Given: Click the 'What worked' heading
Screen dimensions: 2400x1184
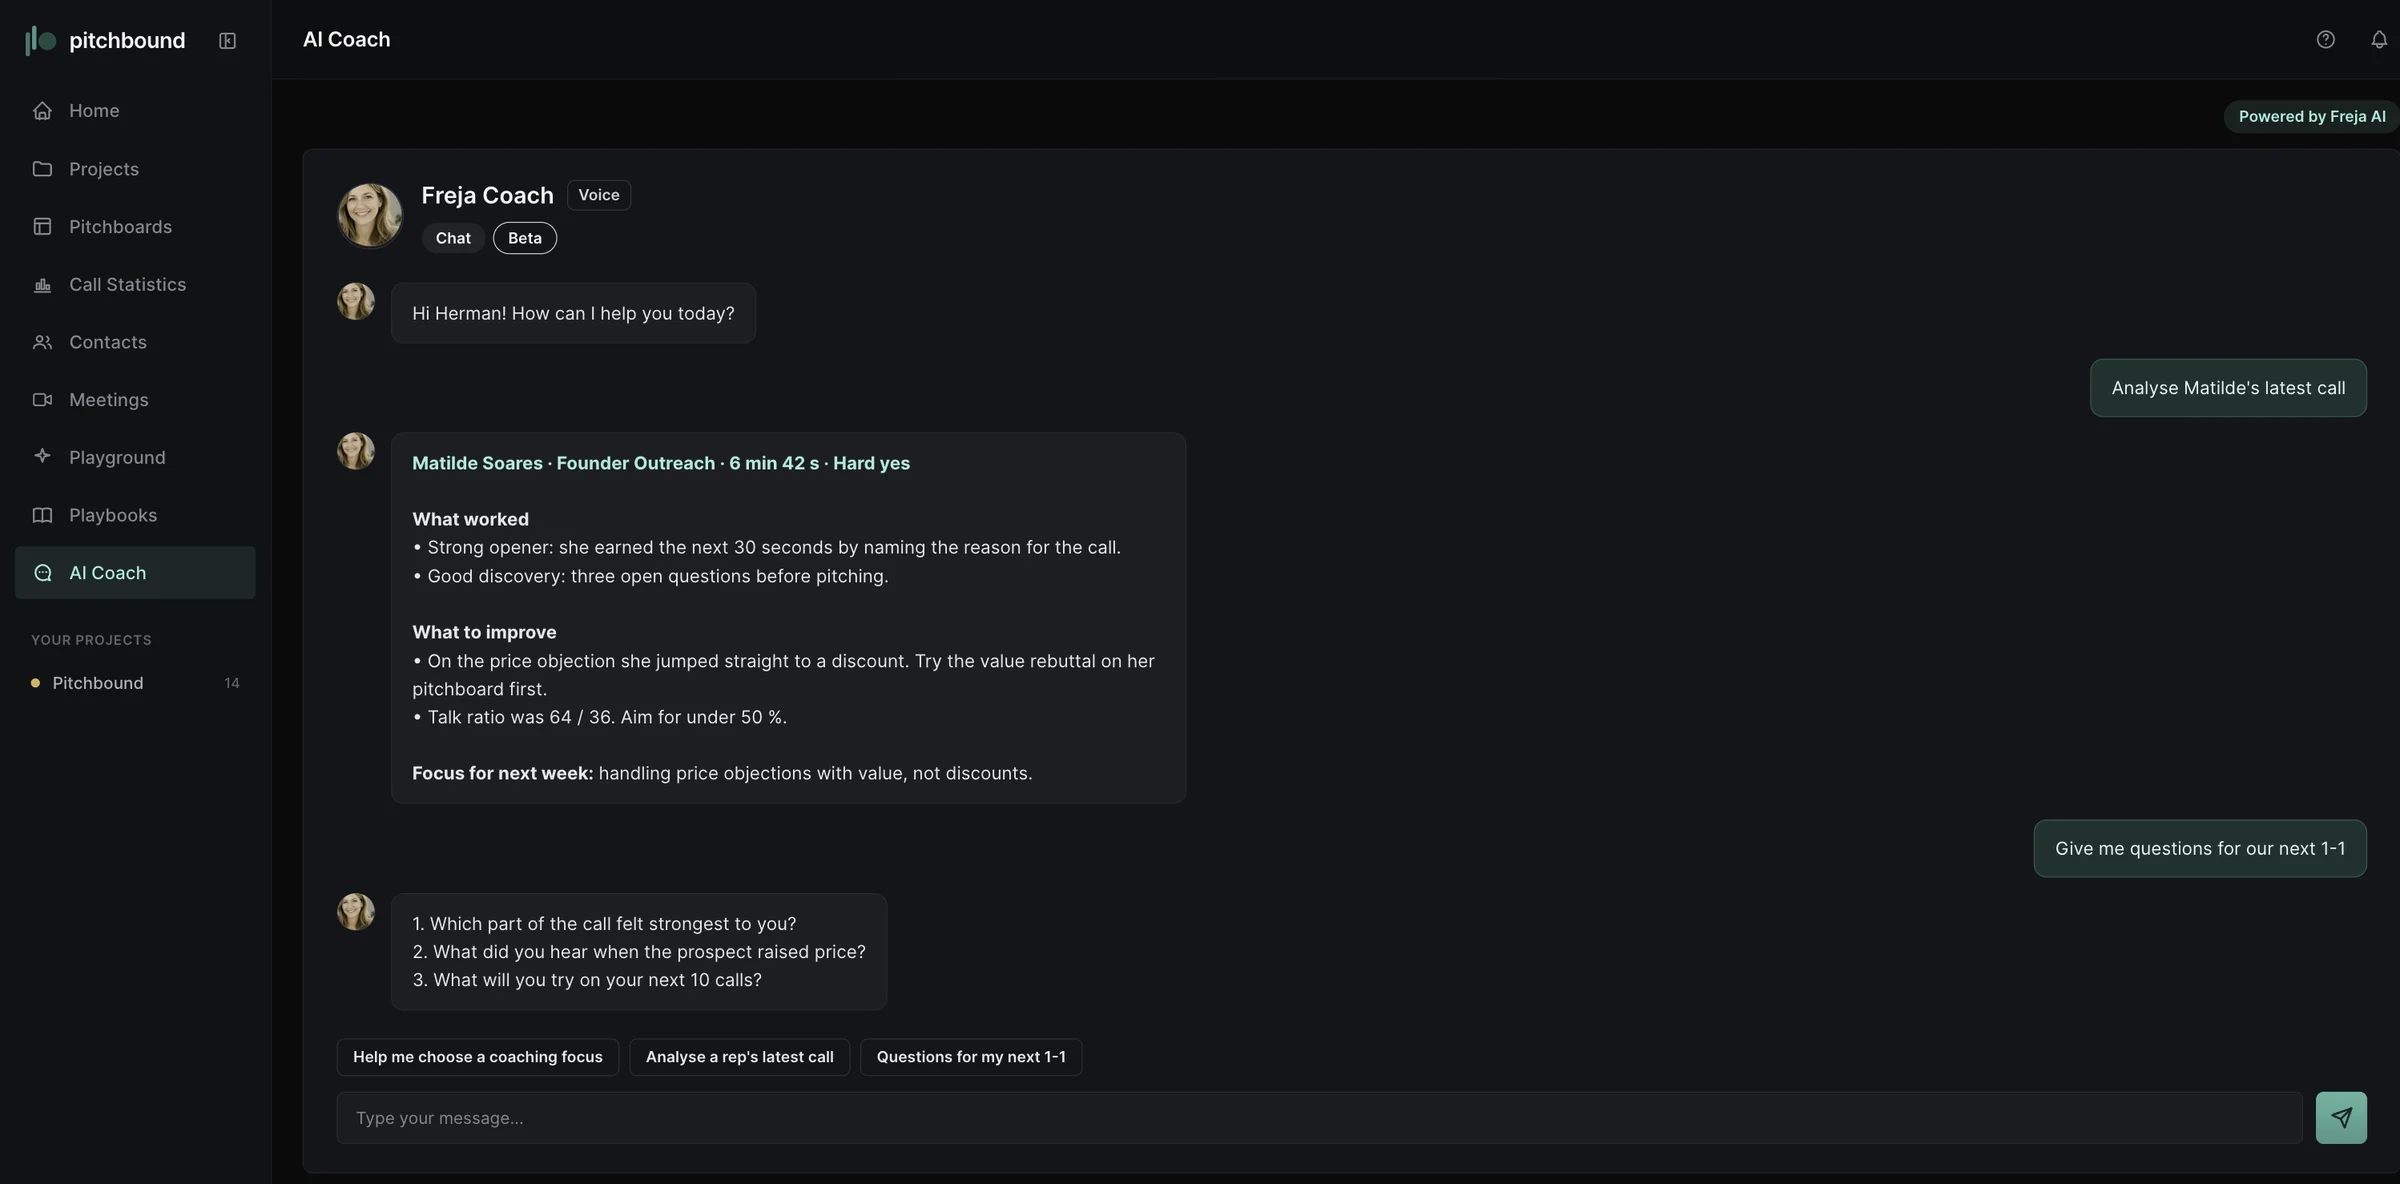Looking at the screenshot, I should click(470, 519).
